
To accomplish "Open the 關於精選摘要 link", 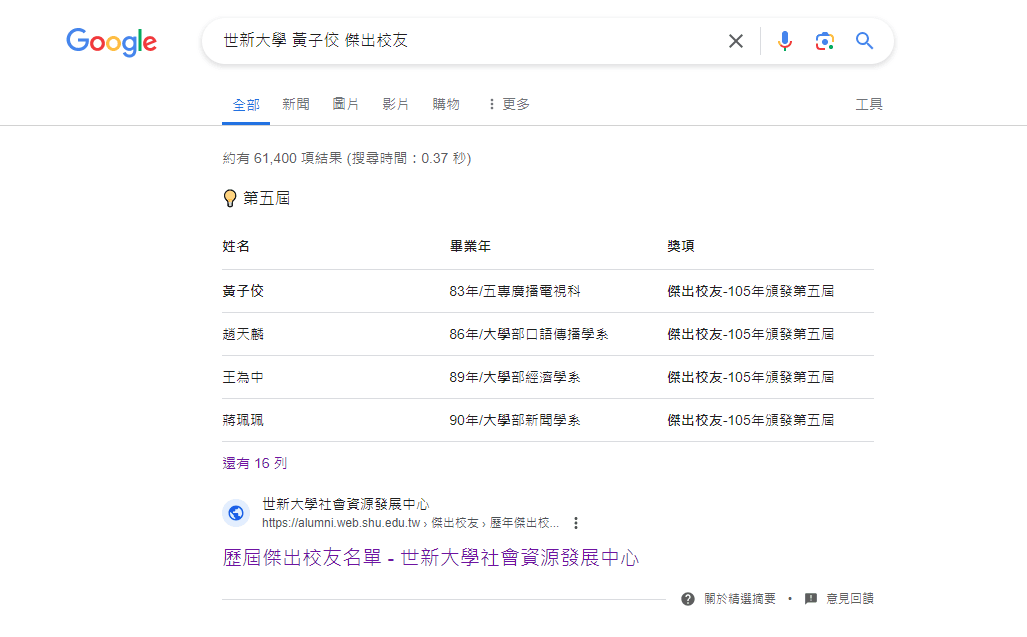I will click(x=739, y=598).
